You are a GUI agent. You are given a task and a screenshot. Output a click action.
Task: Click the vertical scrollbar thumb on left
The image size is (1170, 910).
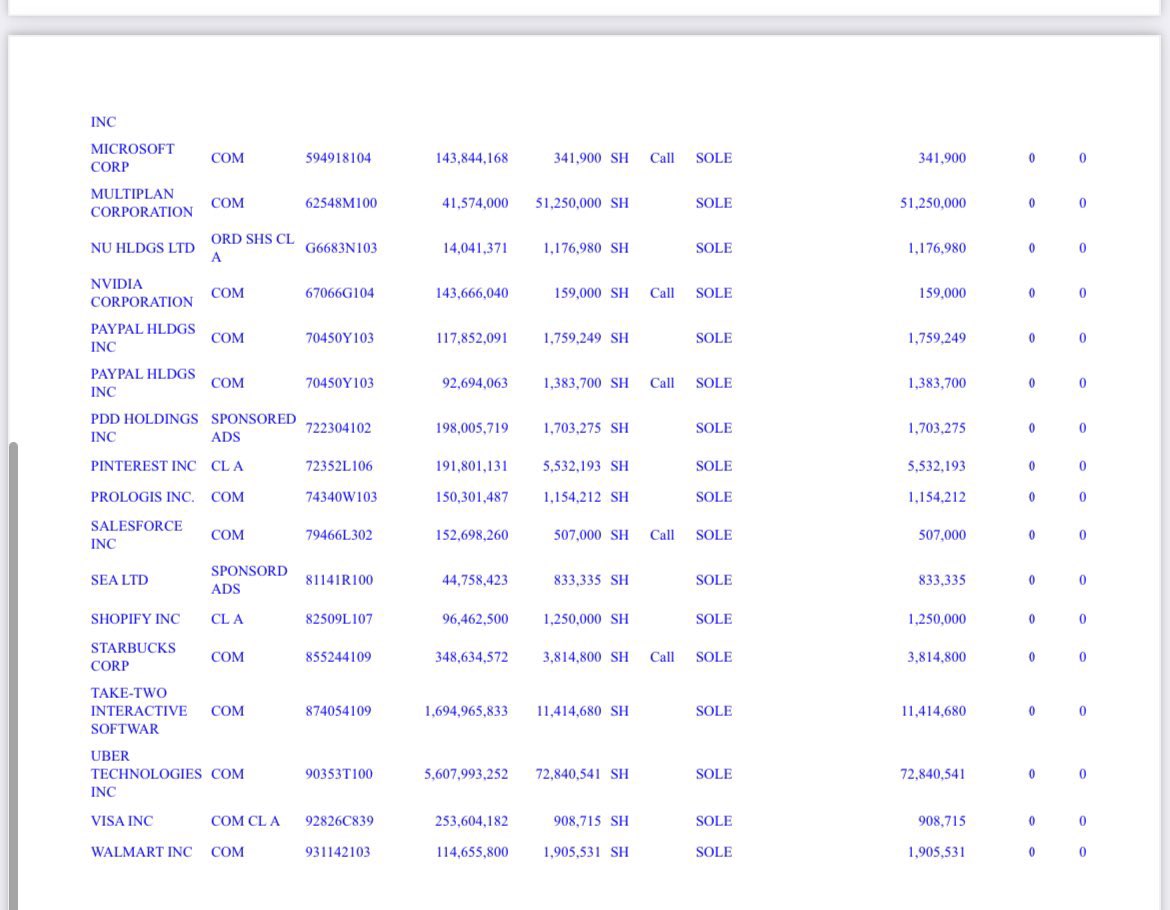(13, 675)
